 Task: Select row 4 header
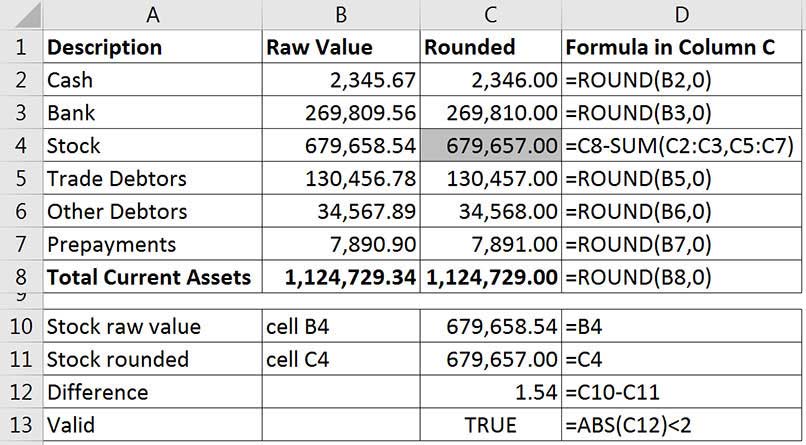[x=21, y=145]
